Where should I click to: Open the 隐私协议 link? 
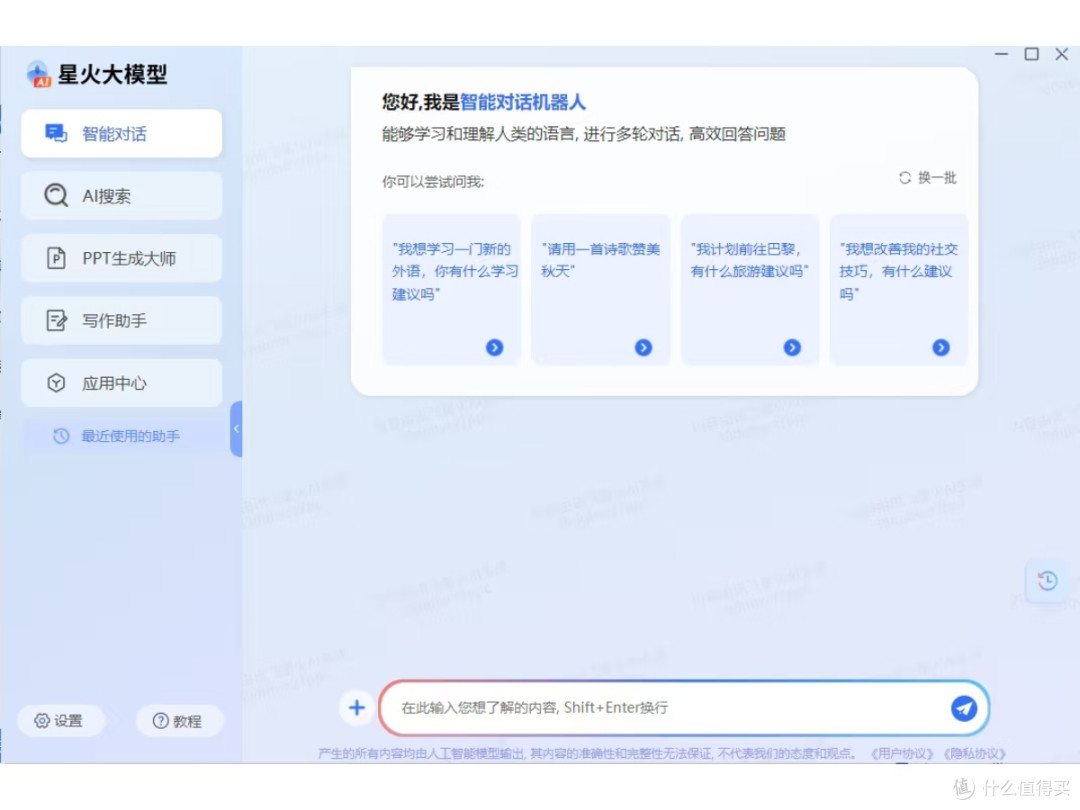(975, 754)
